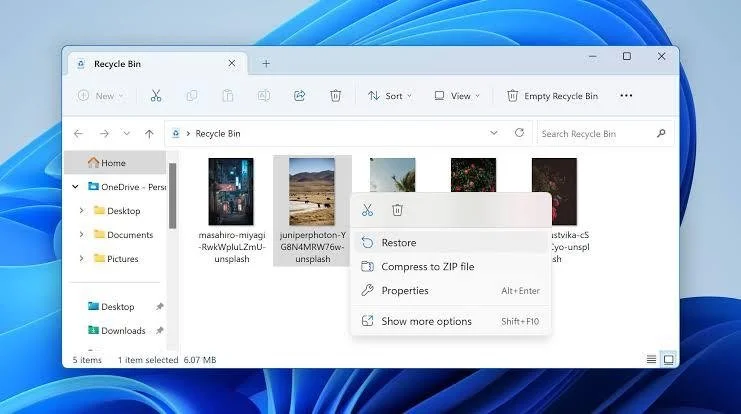The image size is (741, 414).
Task: Unpin Desktop using its pin icon
Action: click(160, 307)
